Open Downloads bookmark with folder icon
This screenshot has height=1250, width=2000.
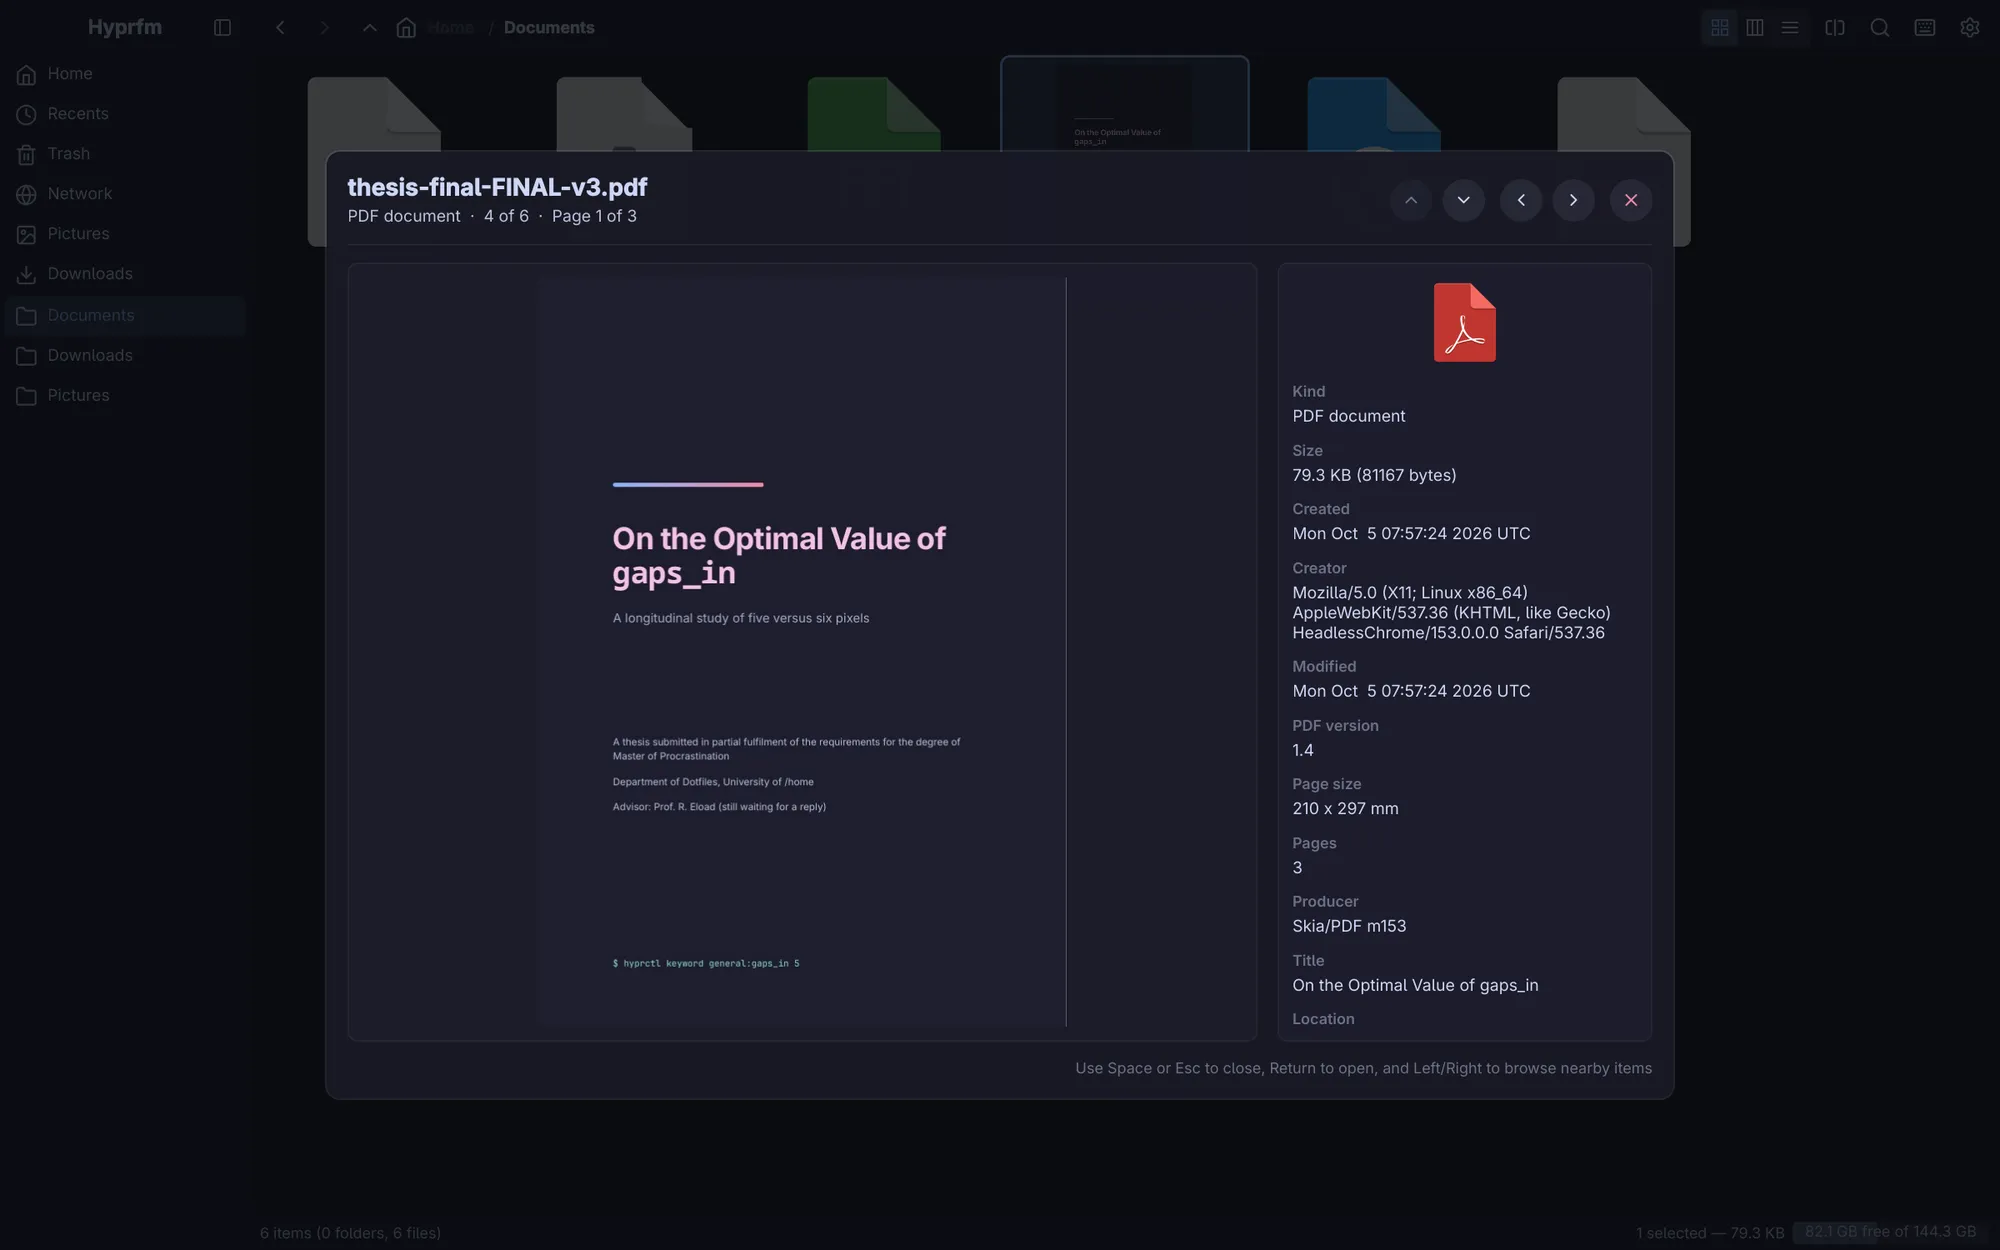pos(125,356)
